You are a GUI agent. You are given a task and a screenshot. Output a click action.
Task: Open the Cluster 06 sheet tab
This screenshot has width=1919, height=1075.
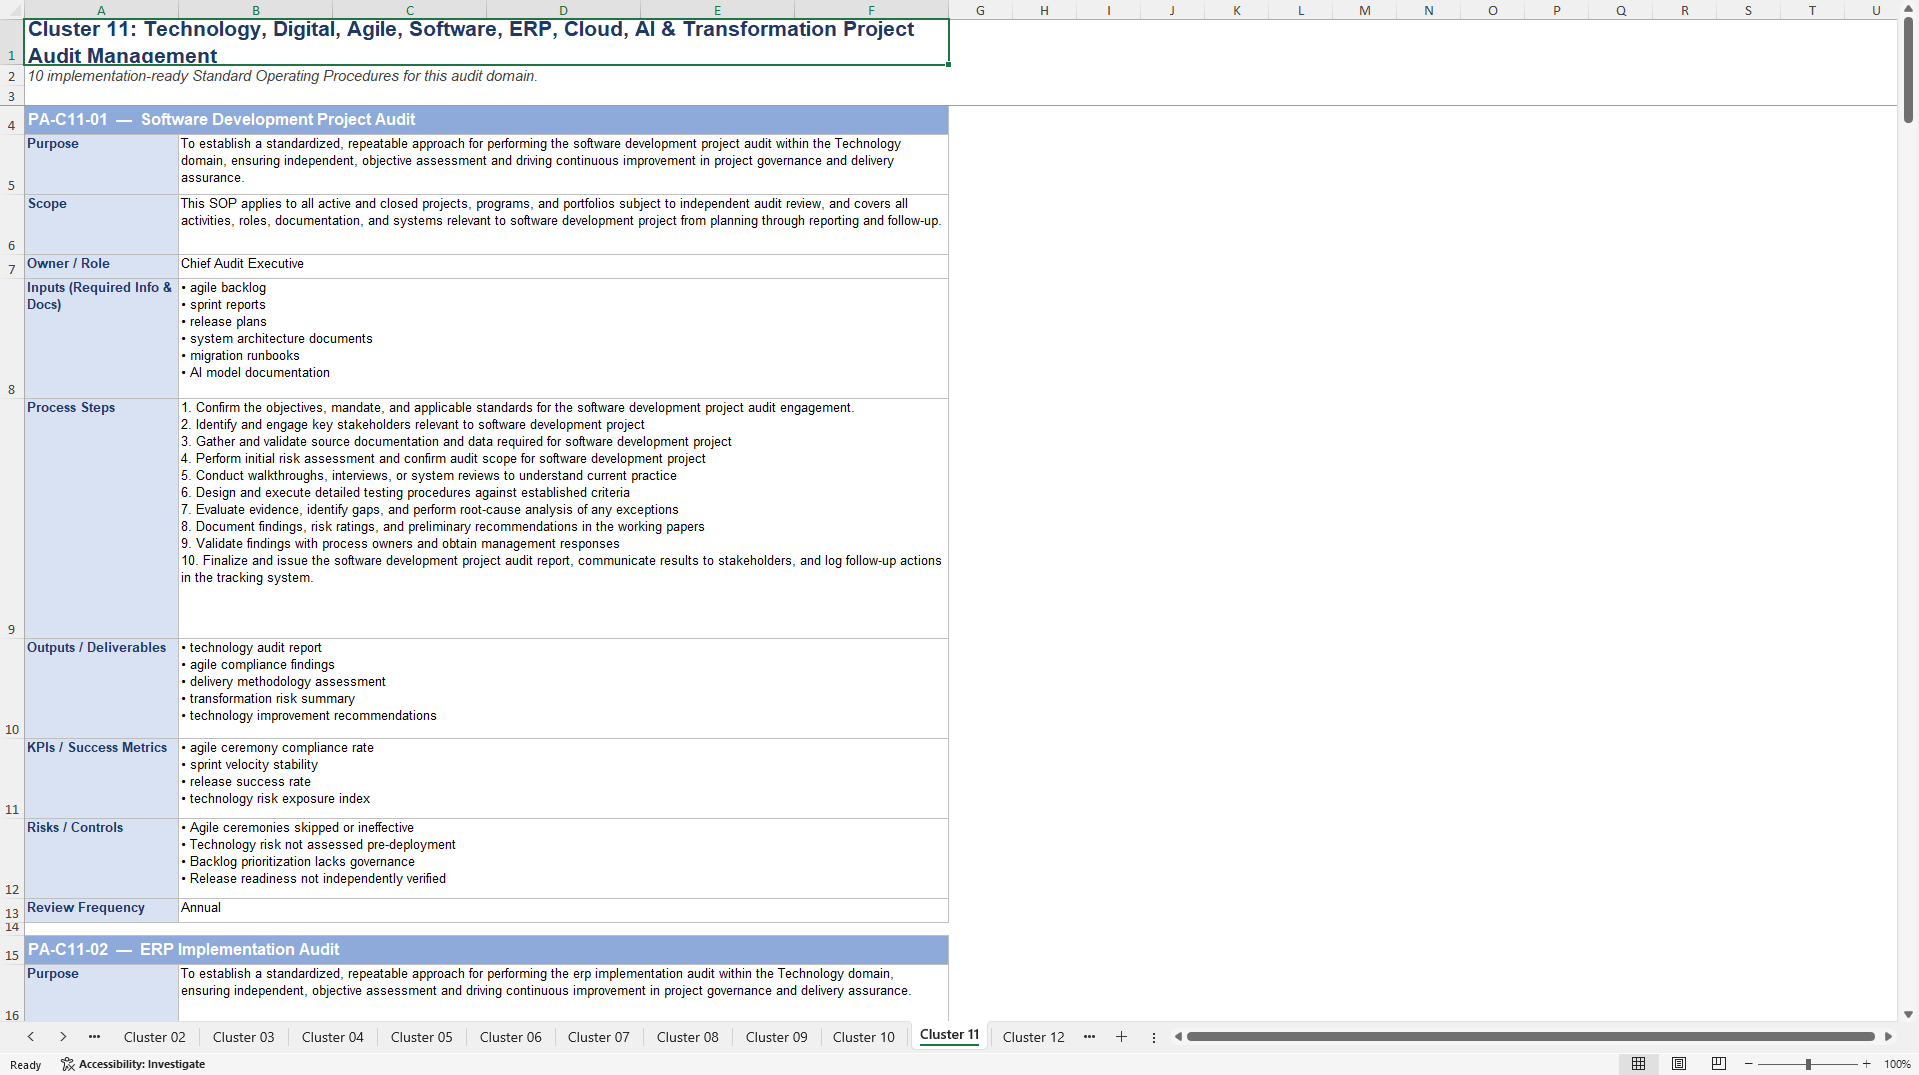click(510, 1037)
